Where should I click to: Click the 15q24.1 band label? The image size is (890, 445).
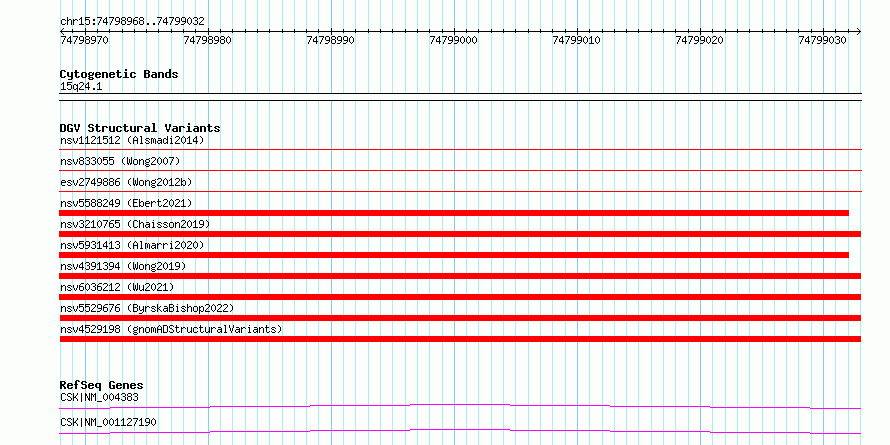click(x=81, y=87)
